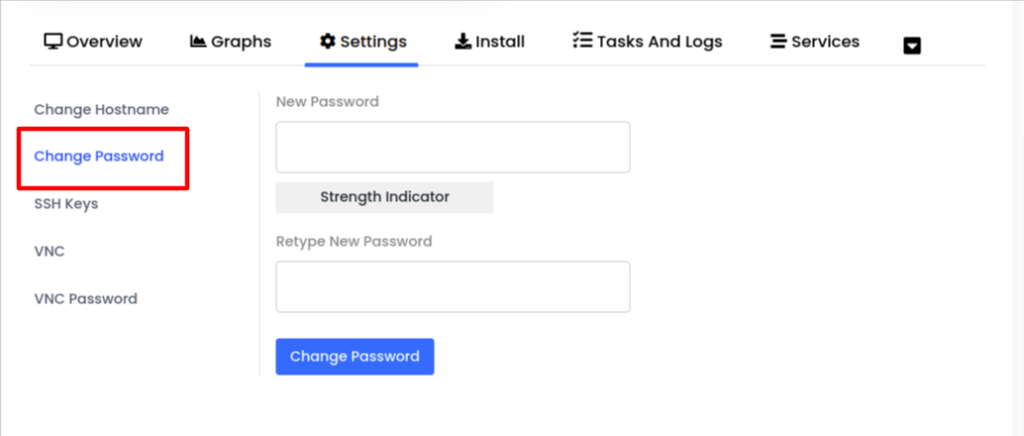The width and height of the screenshot is (1024, 436).
Task: Click the gear icon beside Settings
Action: (327, 42)
